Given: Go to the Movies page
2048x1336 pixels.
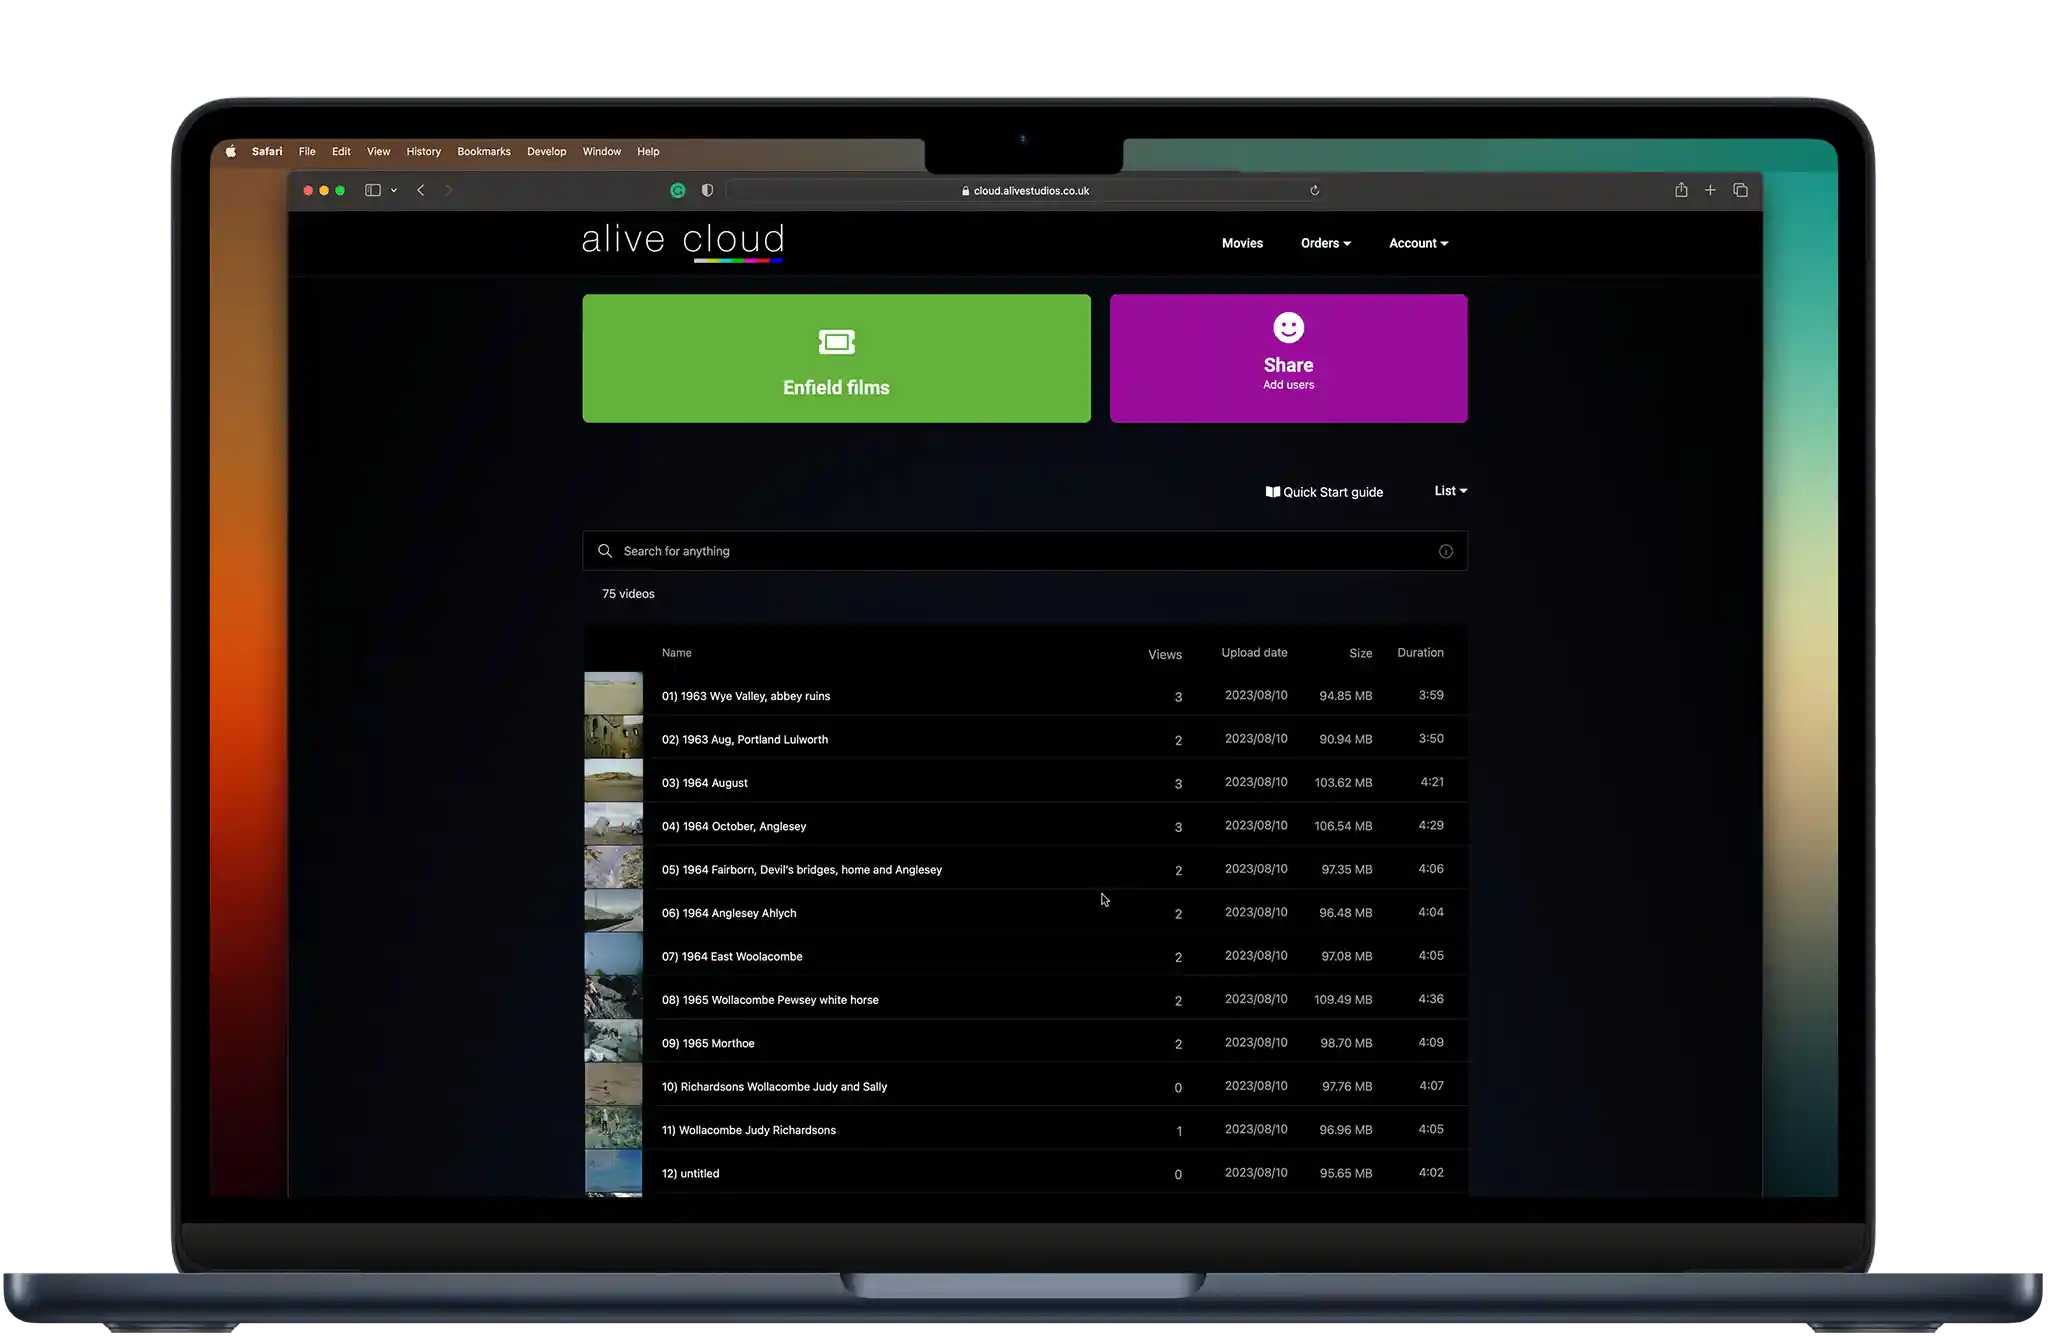Looking at the screenshot, I should (1242, 243).
